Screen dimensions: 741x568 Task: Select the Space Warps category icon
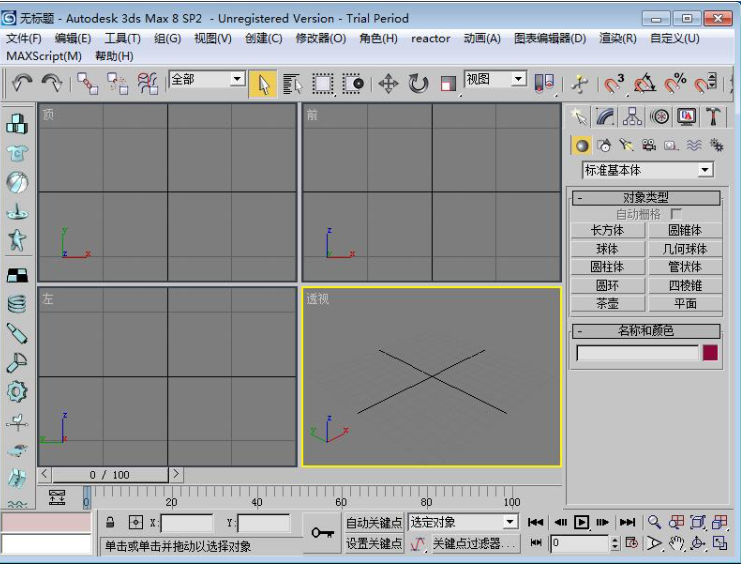(694, 146)
